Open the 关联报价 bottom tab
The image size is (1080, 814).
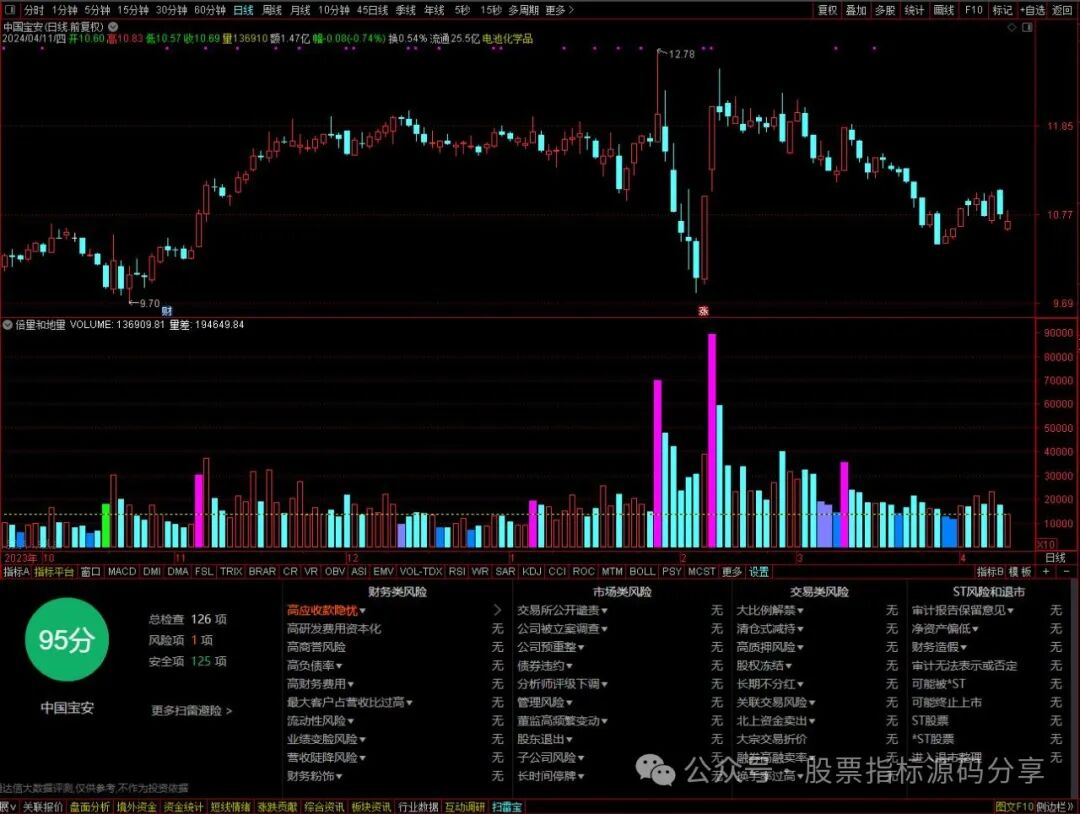(43, 807)
